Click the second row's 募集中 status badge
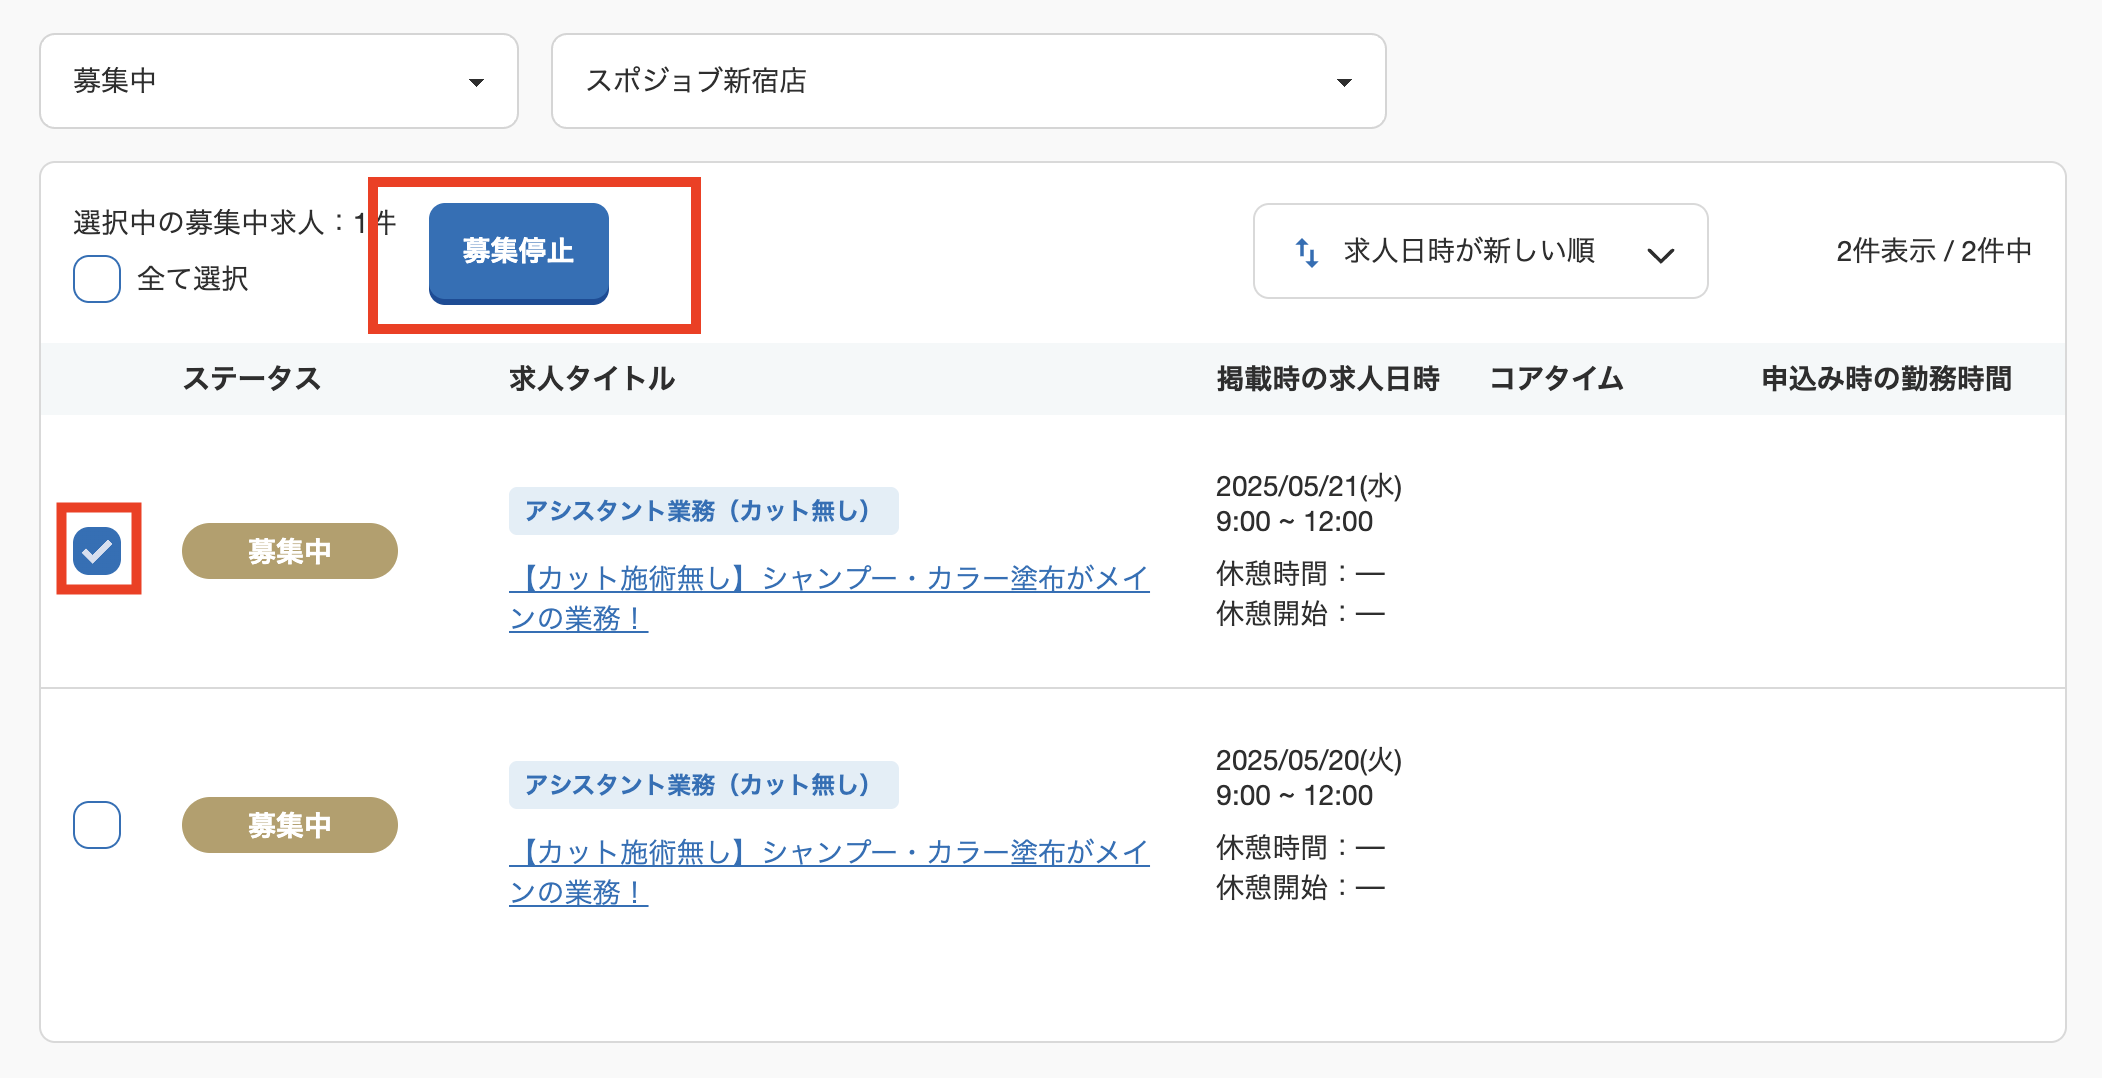Screen dimensions: 2102x1078 click(288, 824)
